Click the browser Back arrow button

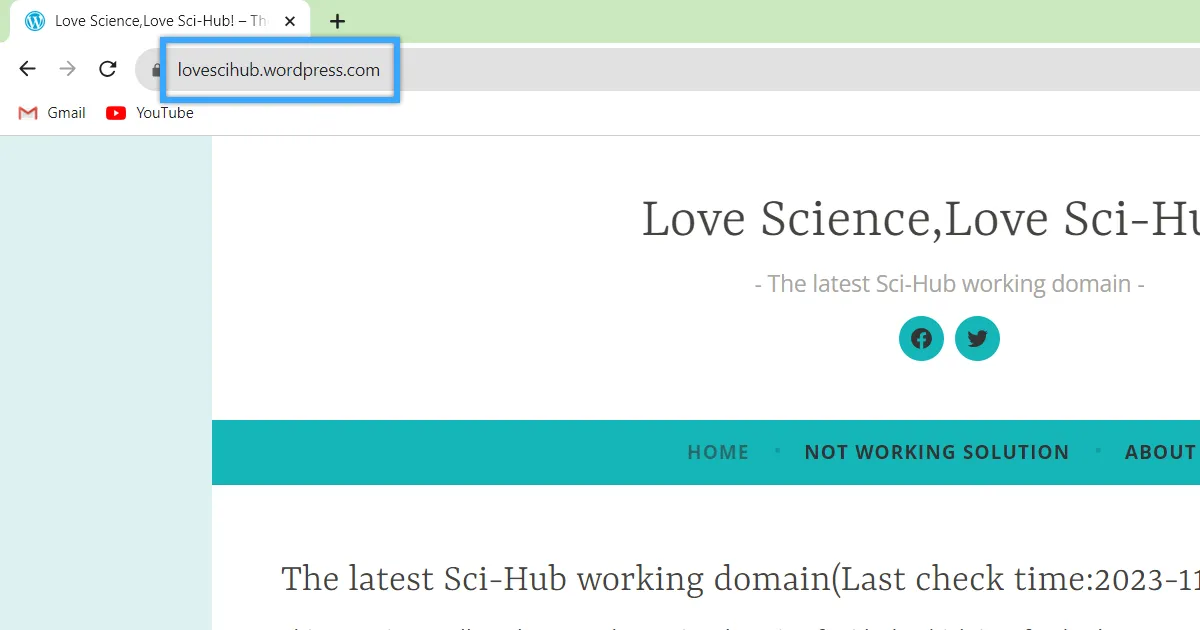pyautogui.click(x=27, y=69)
